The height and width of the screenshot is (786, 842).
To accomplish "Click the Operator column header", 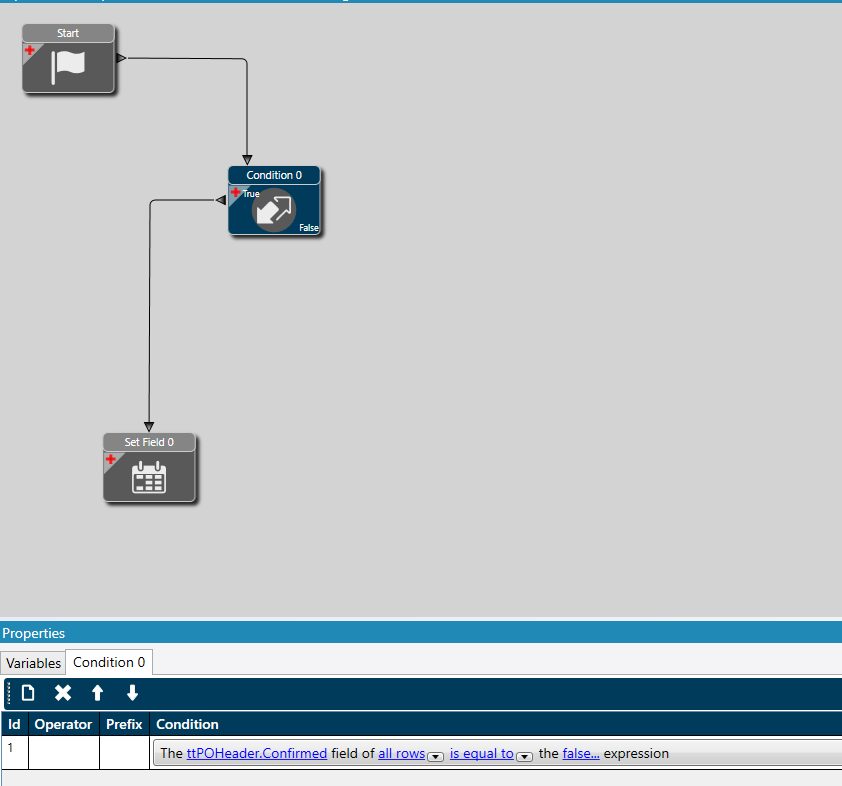I will (x=64, y=724).
